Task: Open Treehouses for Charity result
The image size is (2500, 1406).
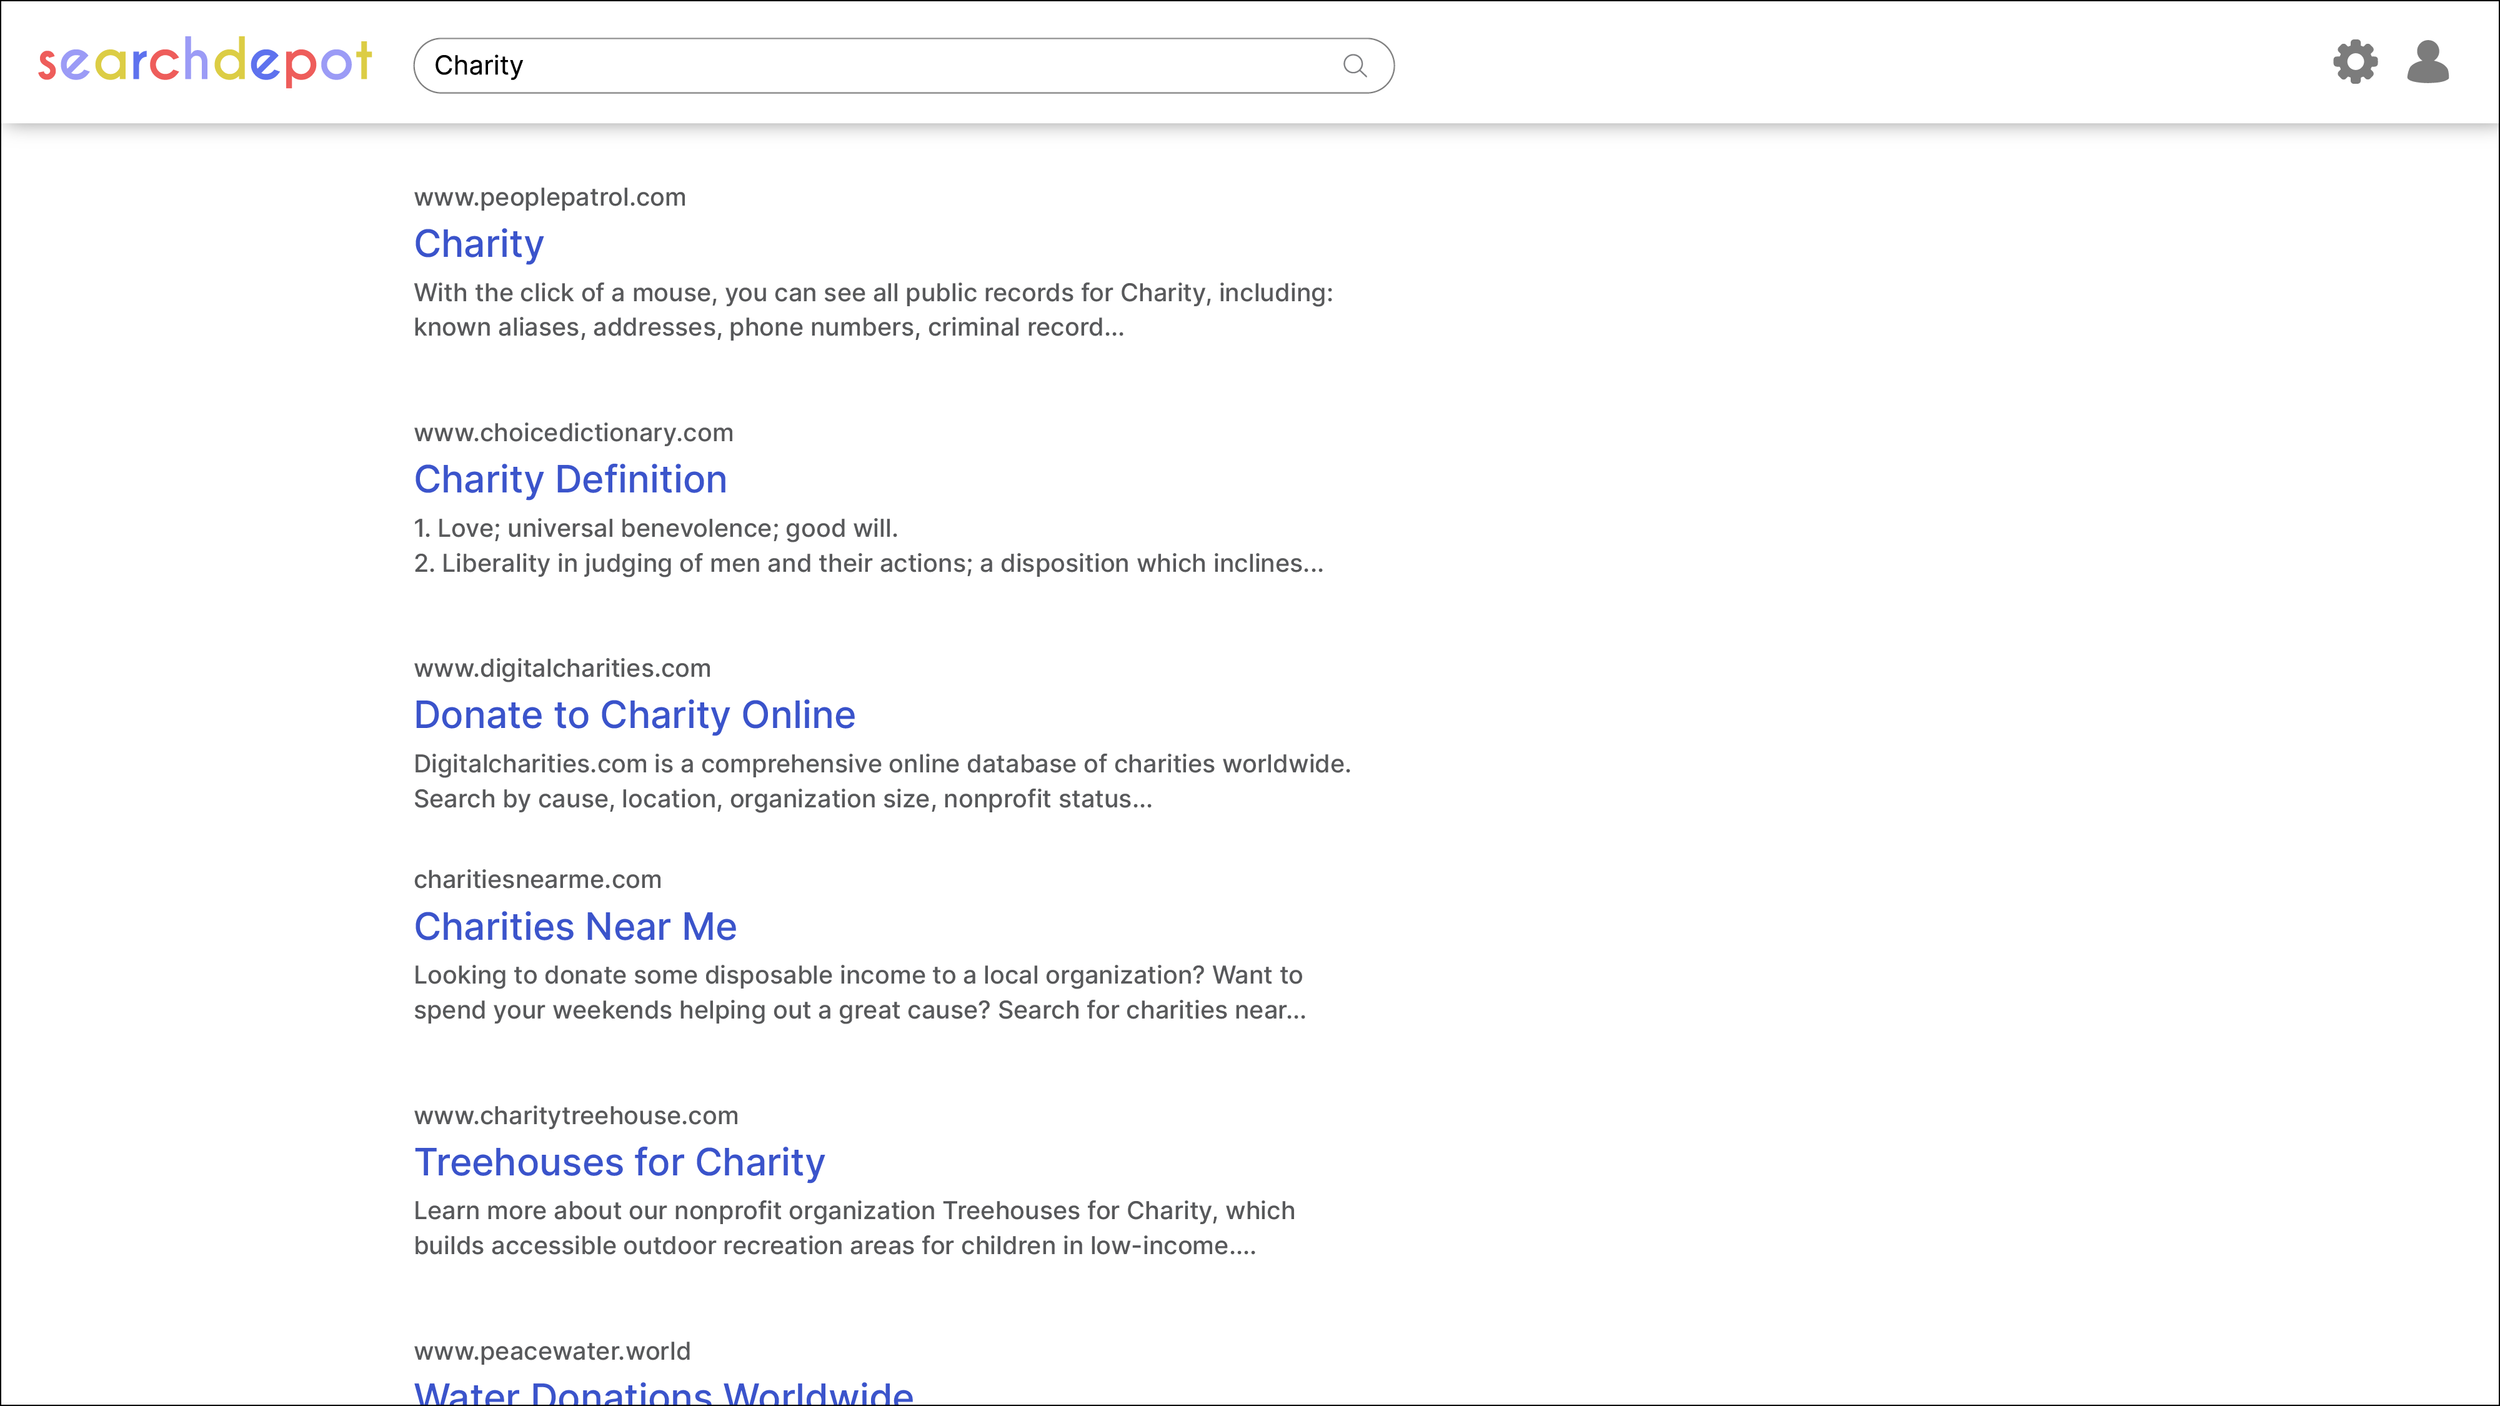Action: point(619,1162)
